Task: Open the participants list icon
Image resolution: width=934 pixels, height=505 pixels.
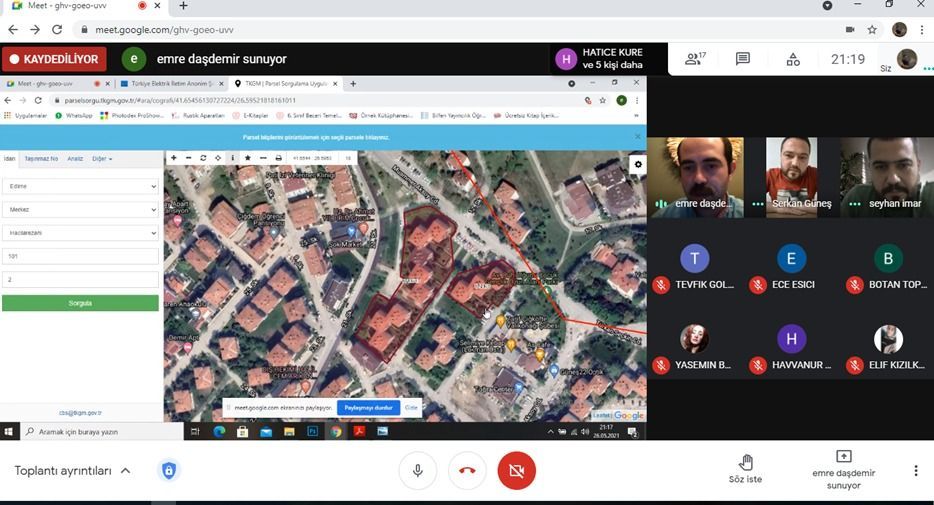Action: [694, 59]
